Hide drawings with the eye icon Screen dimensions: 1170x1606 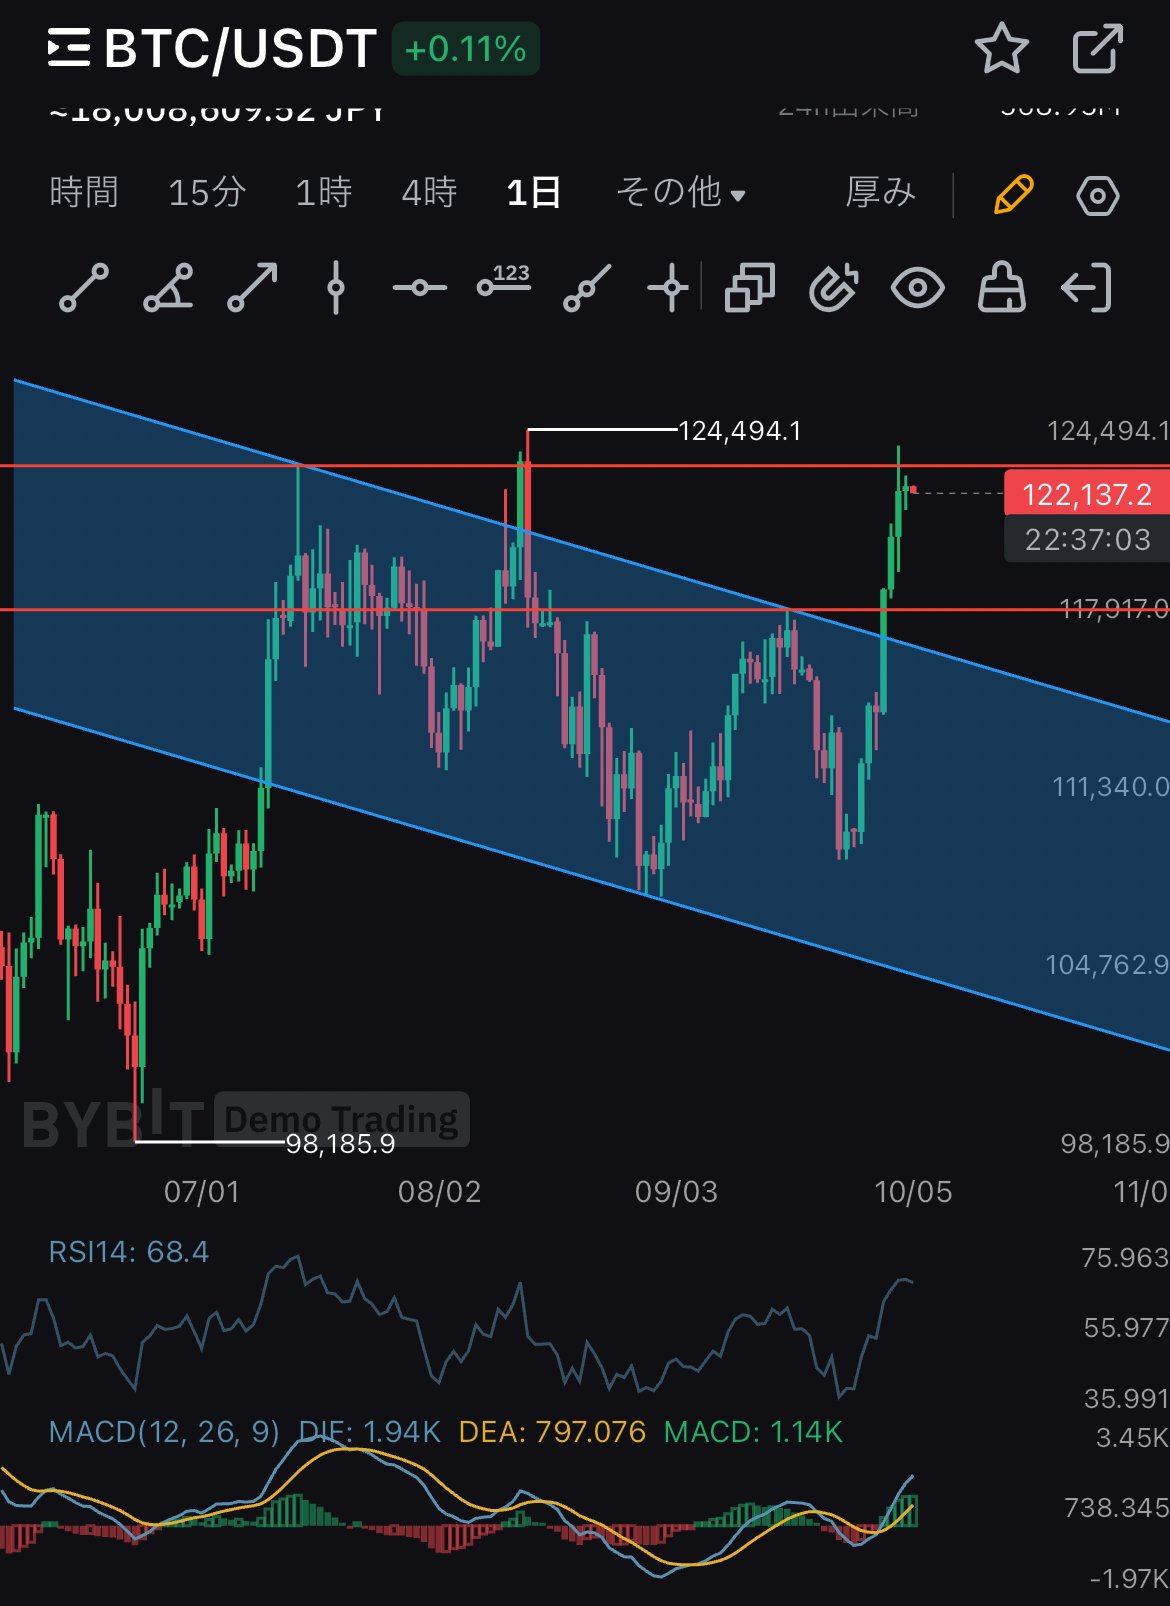tap(917, 288)
